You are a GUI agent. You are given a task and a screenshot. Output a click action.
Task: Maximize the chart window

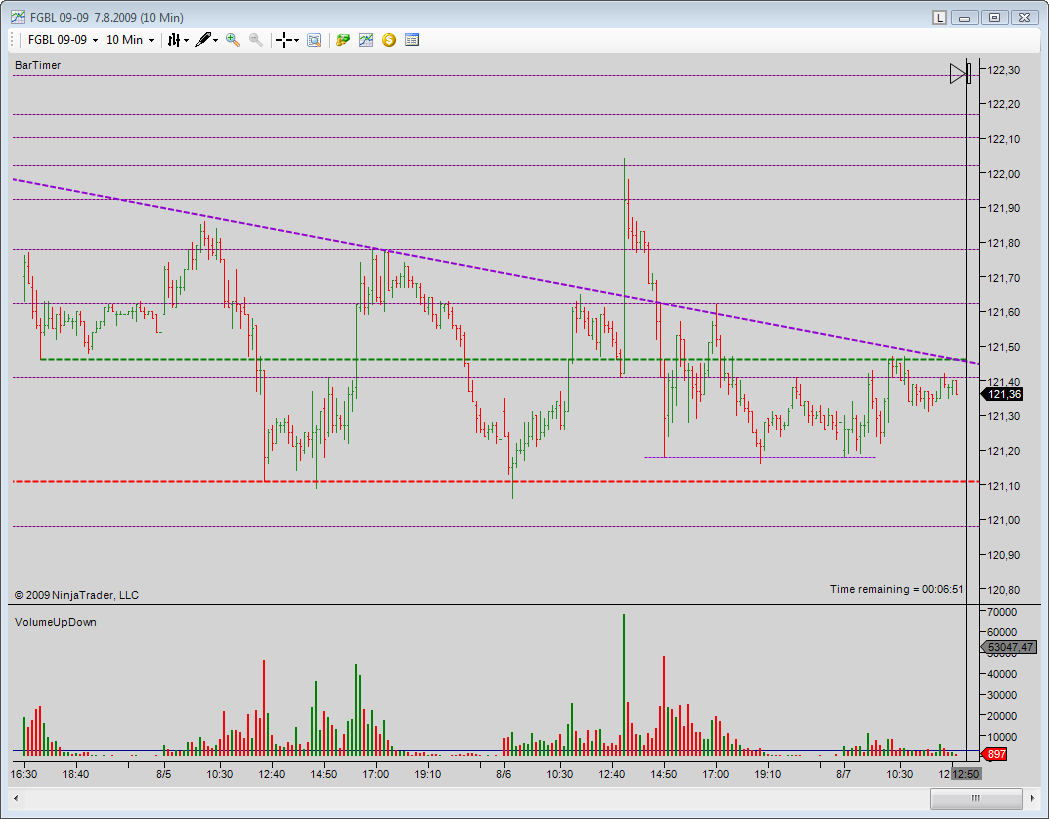(994, 17)
